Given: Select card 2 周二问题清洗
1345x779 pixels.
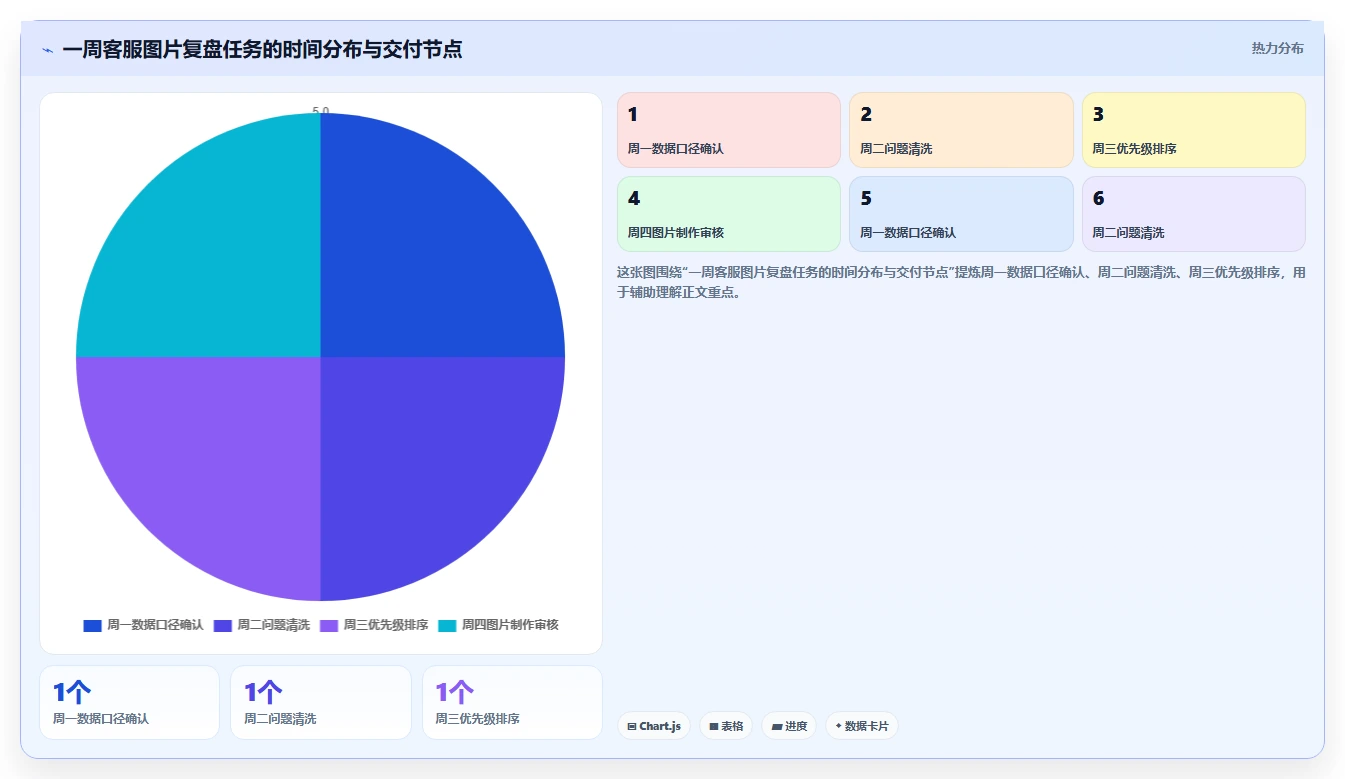Looking at the screenshot, I should click(961, 130).
